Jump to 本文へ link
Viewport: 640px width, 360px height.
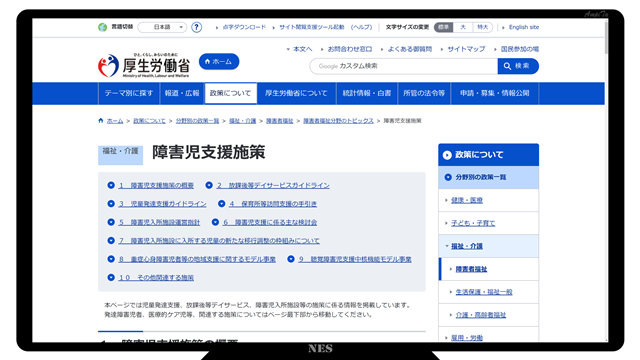[302, 49]
